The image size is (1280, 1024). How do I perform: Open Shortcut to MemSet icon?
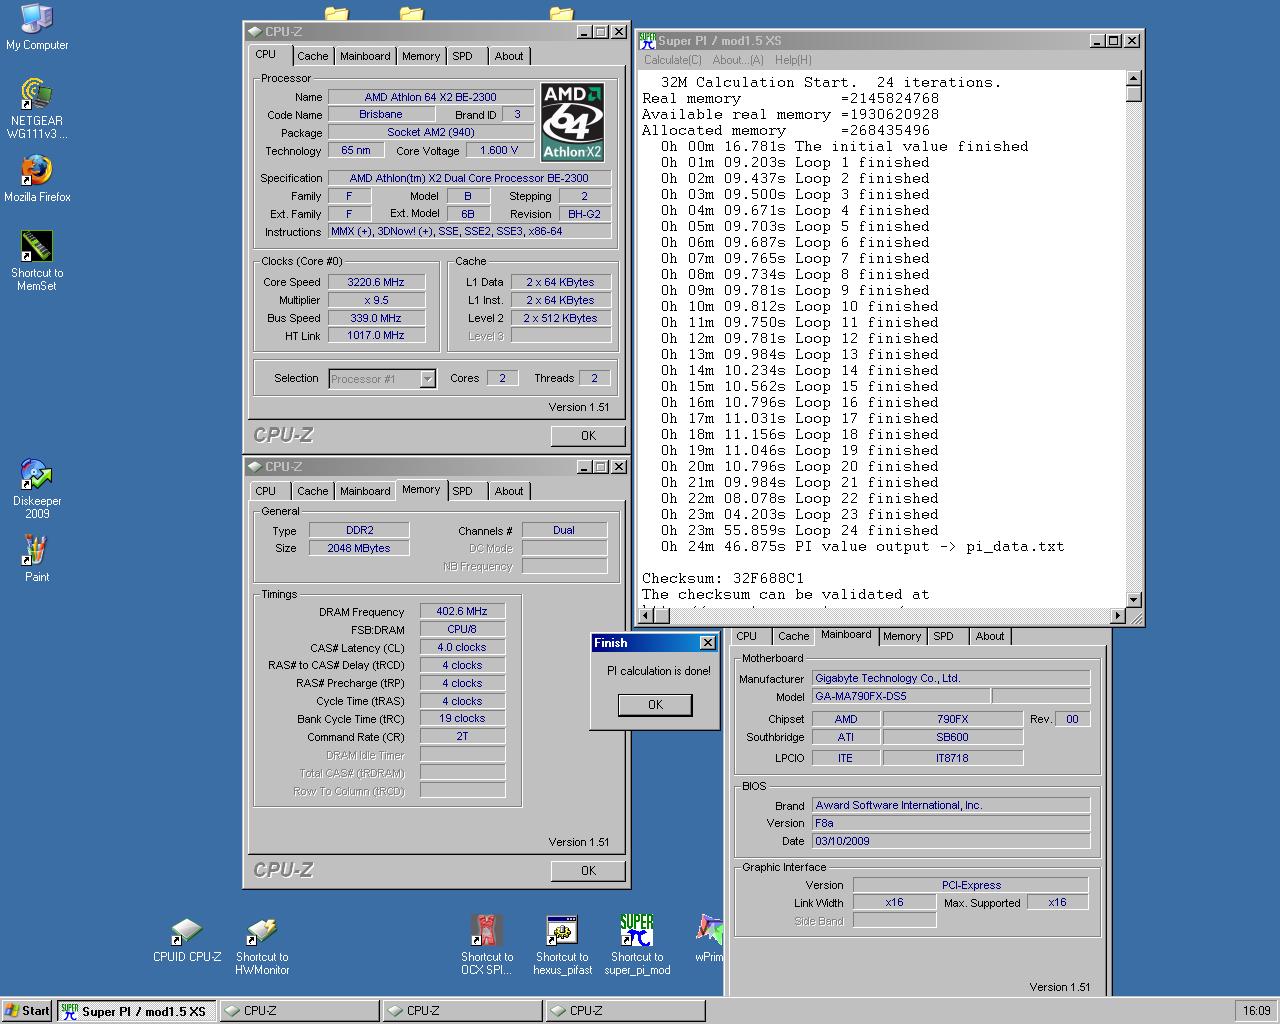(37, 260)
